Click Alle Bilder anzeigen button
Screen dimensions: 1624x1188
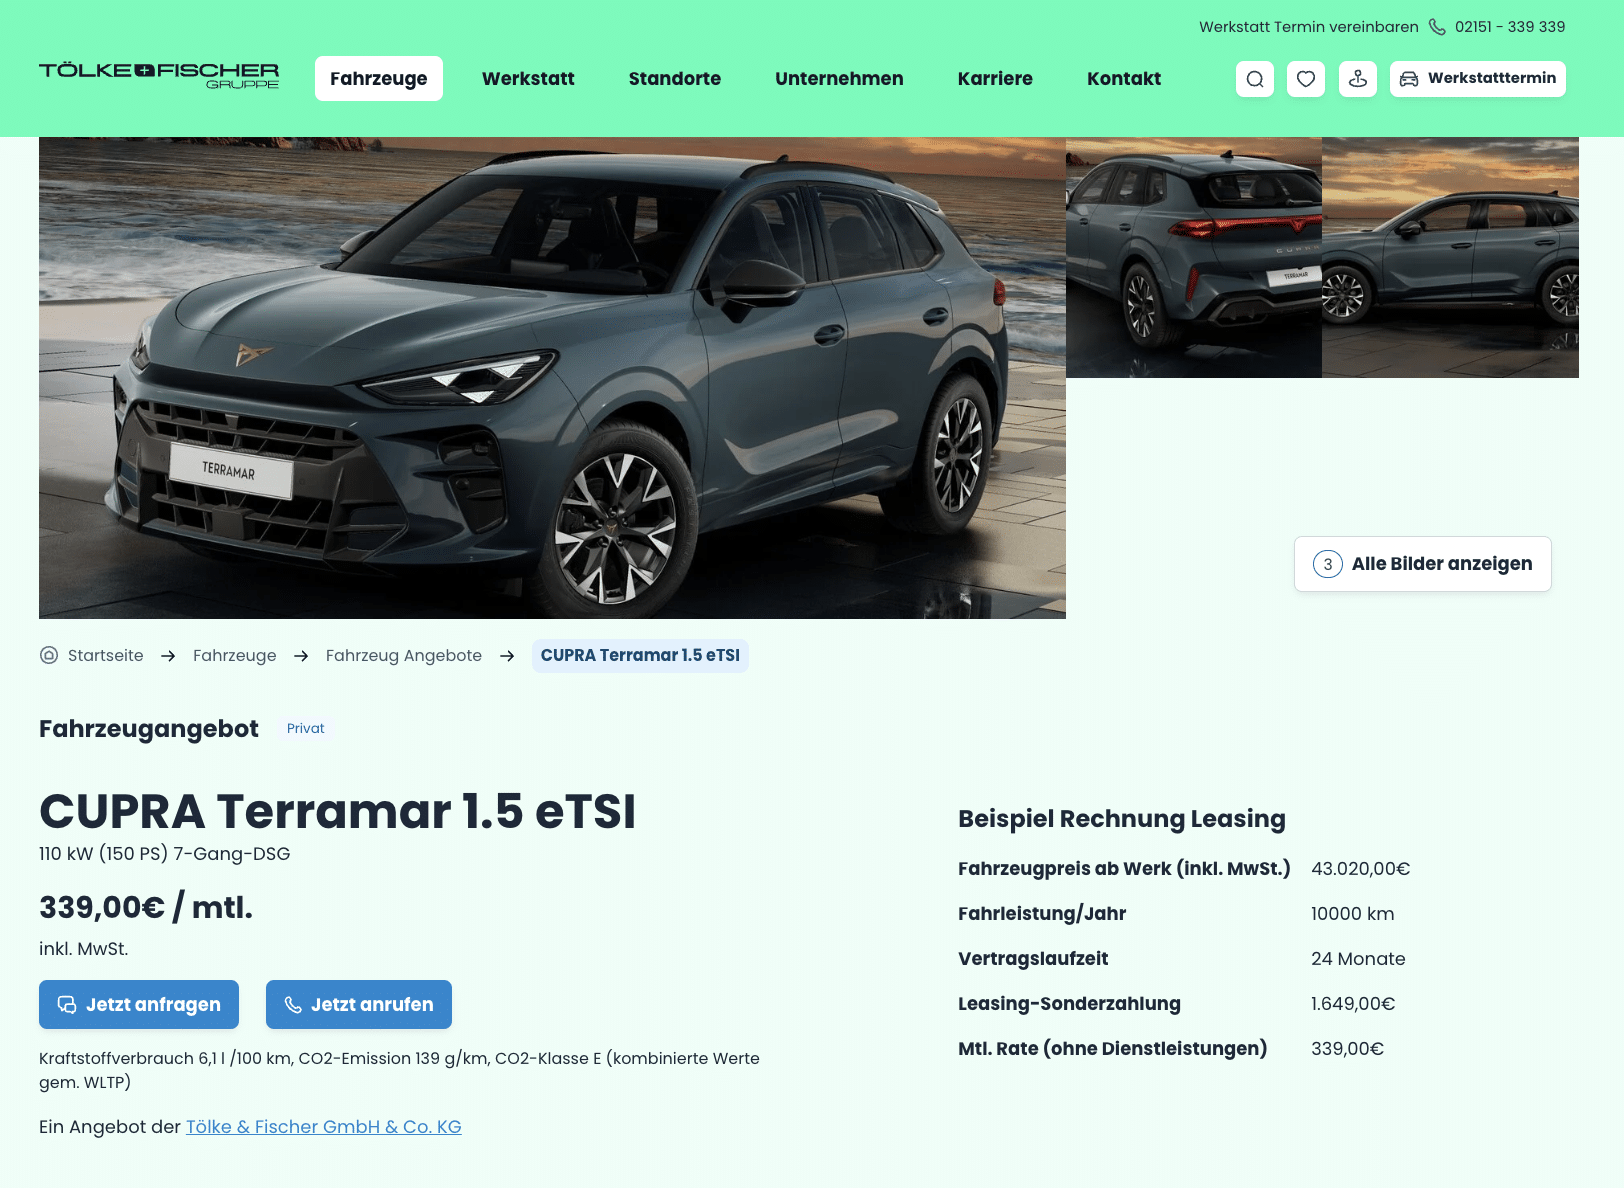click(x=1423, y=564)
